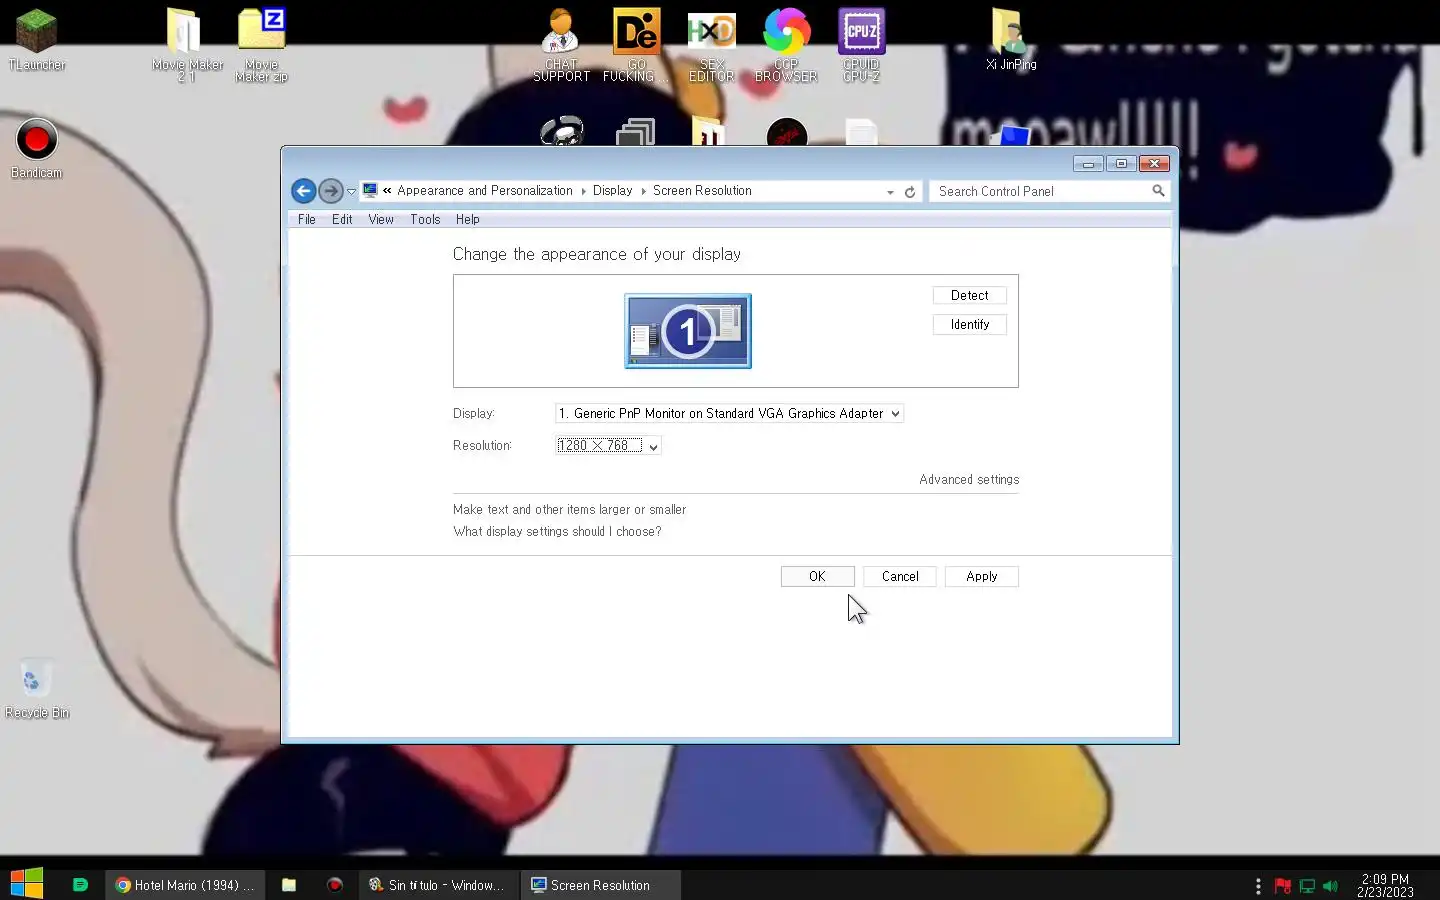Screen dimensions: 1440x900
Task: Expand the Appearance and Personalization breadcrumb arrow
Action: 583,191
